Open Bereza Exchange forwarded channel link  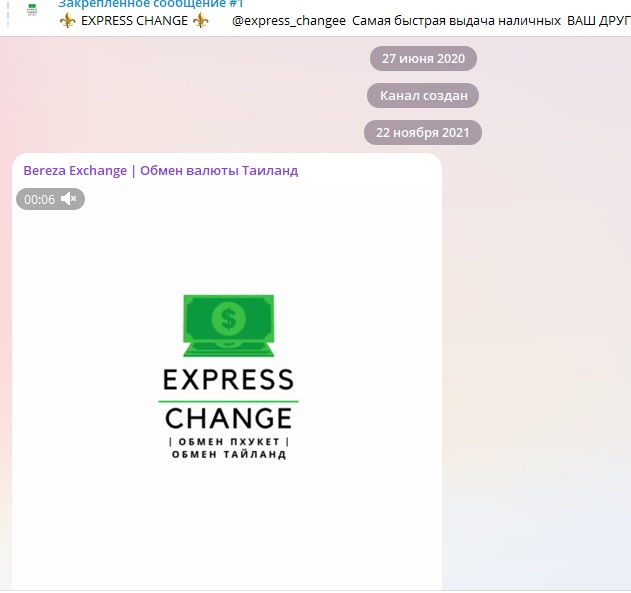tap(161, 171)
